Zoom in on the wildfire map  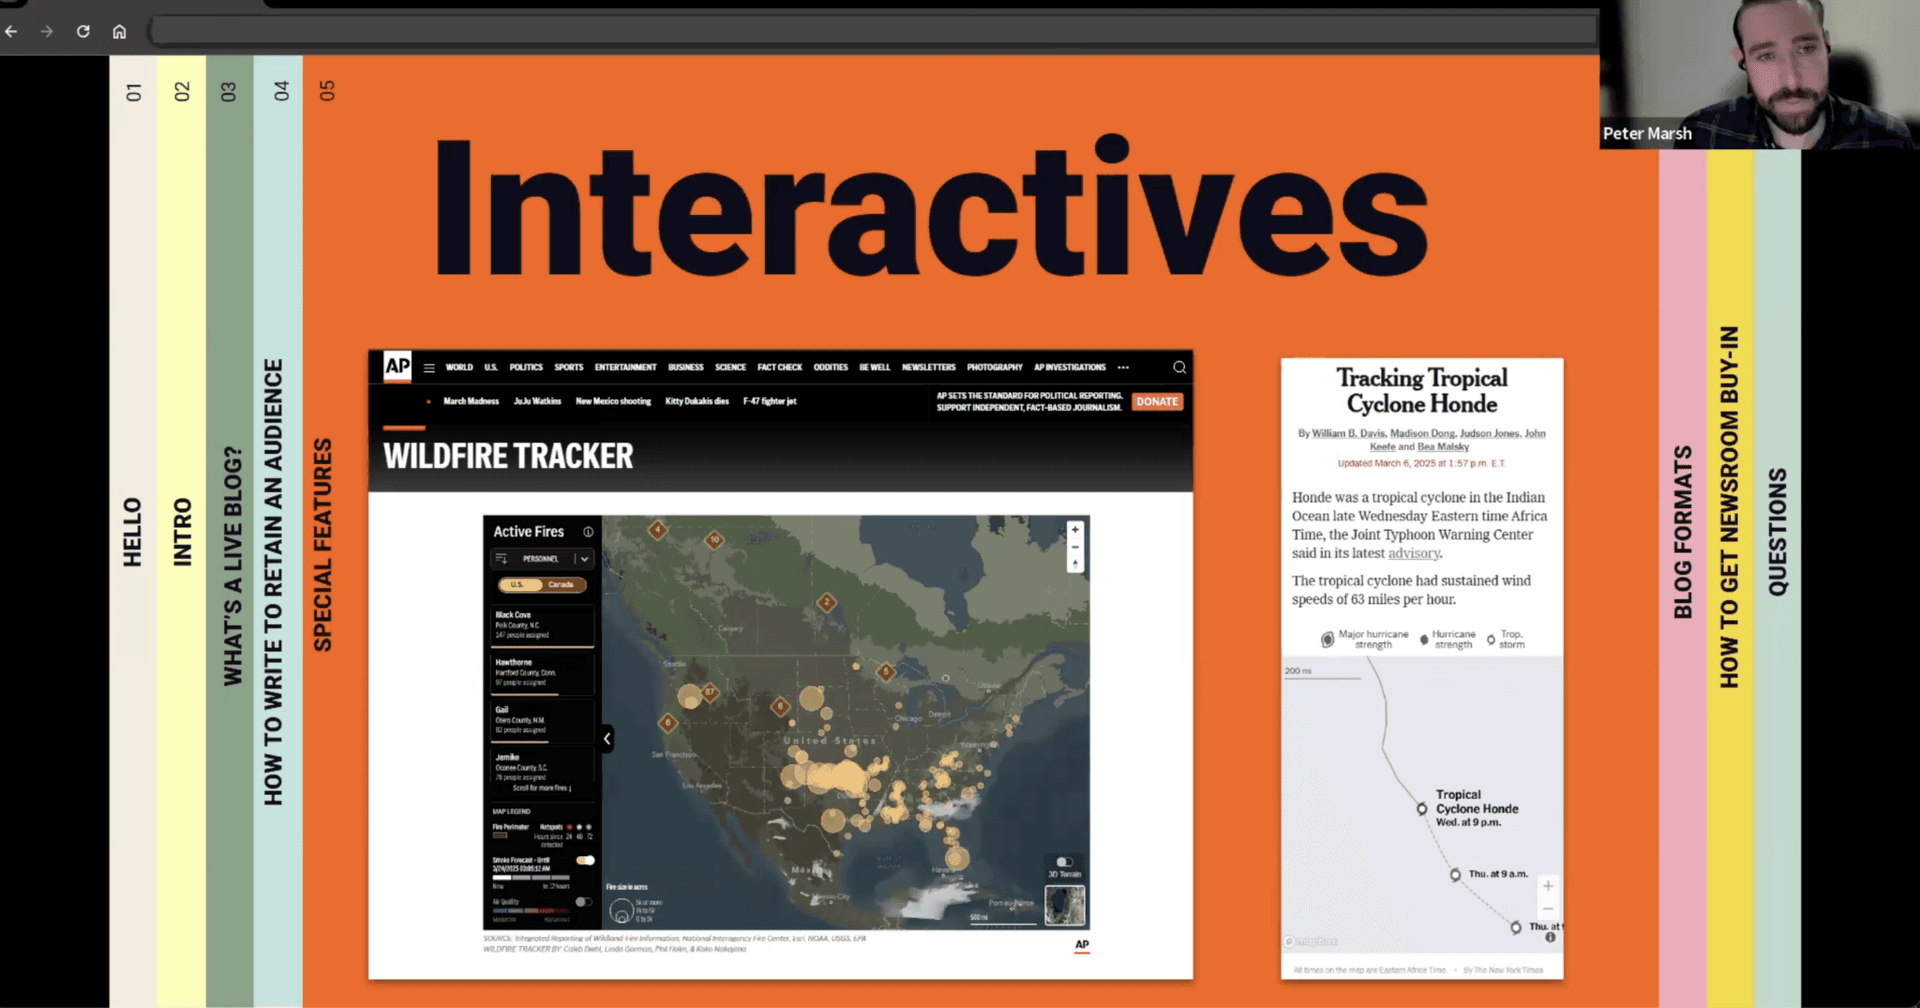coord(1075,530)
